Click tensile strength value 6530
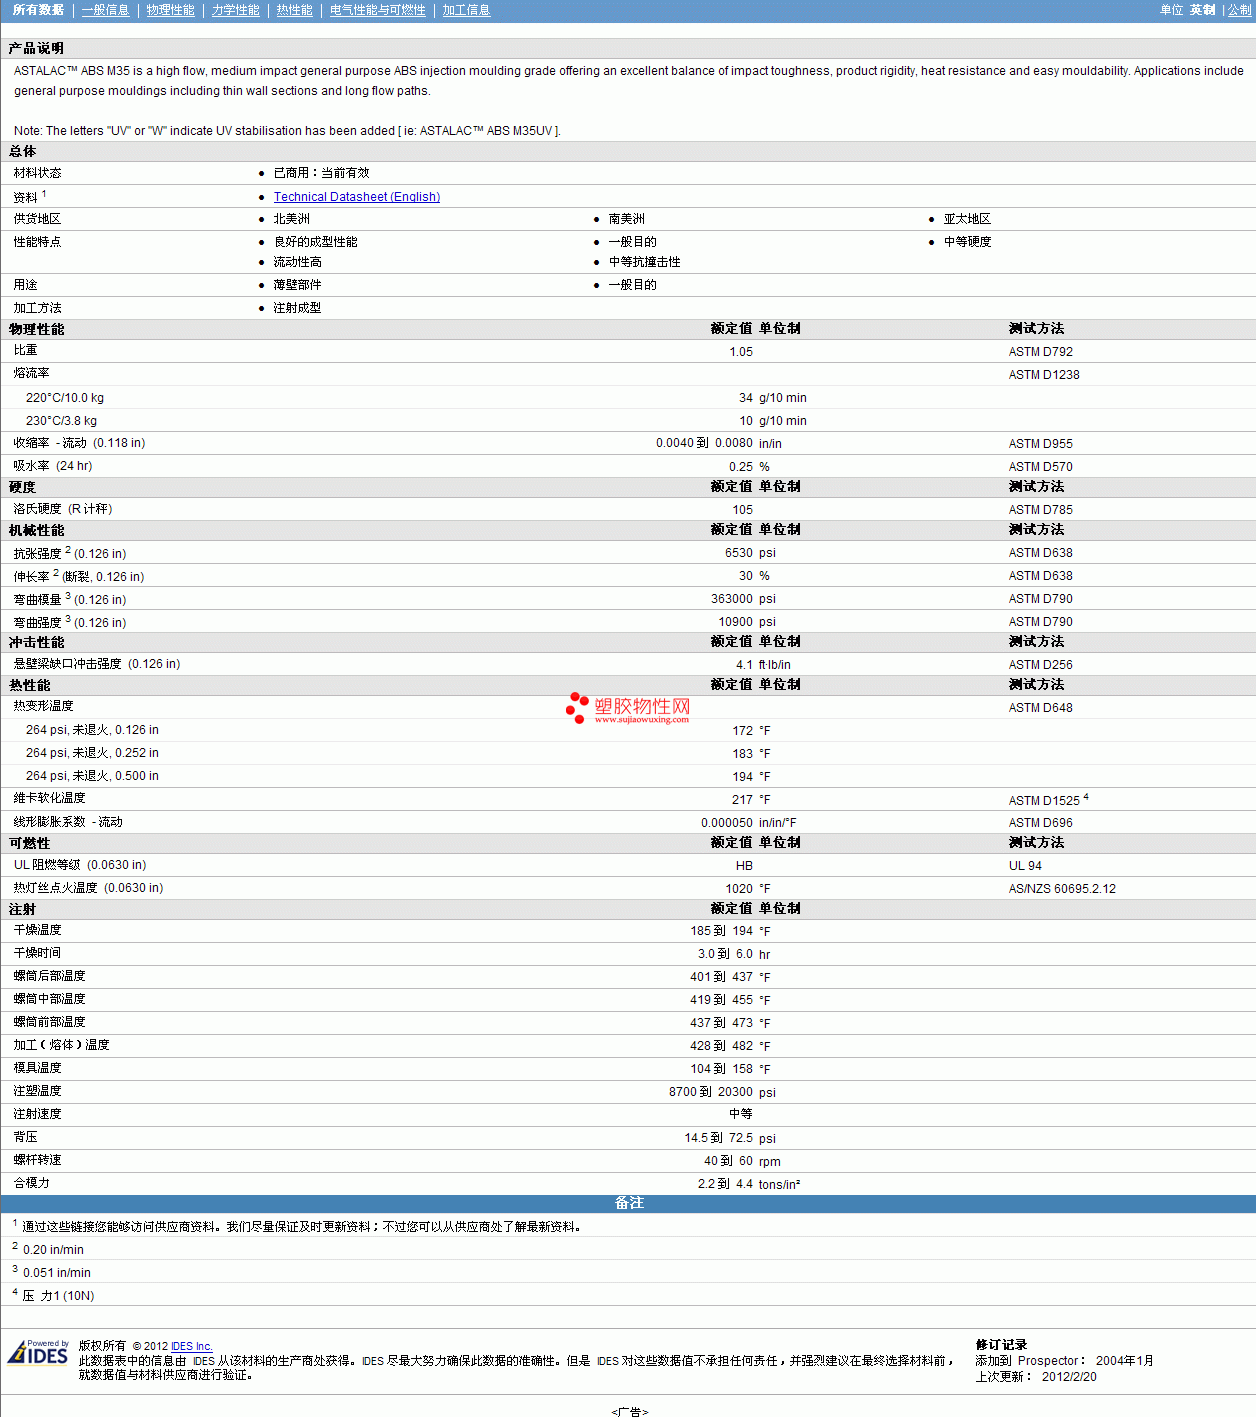1256x1417 pixels. click(x=739, y=553)
